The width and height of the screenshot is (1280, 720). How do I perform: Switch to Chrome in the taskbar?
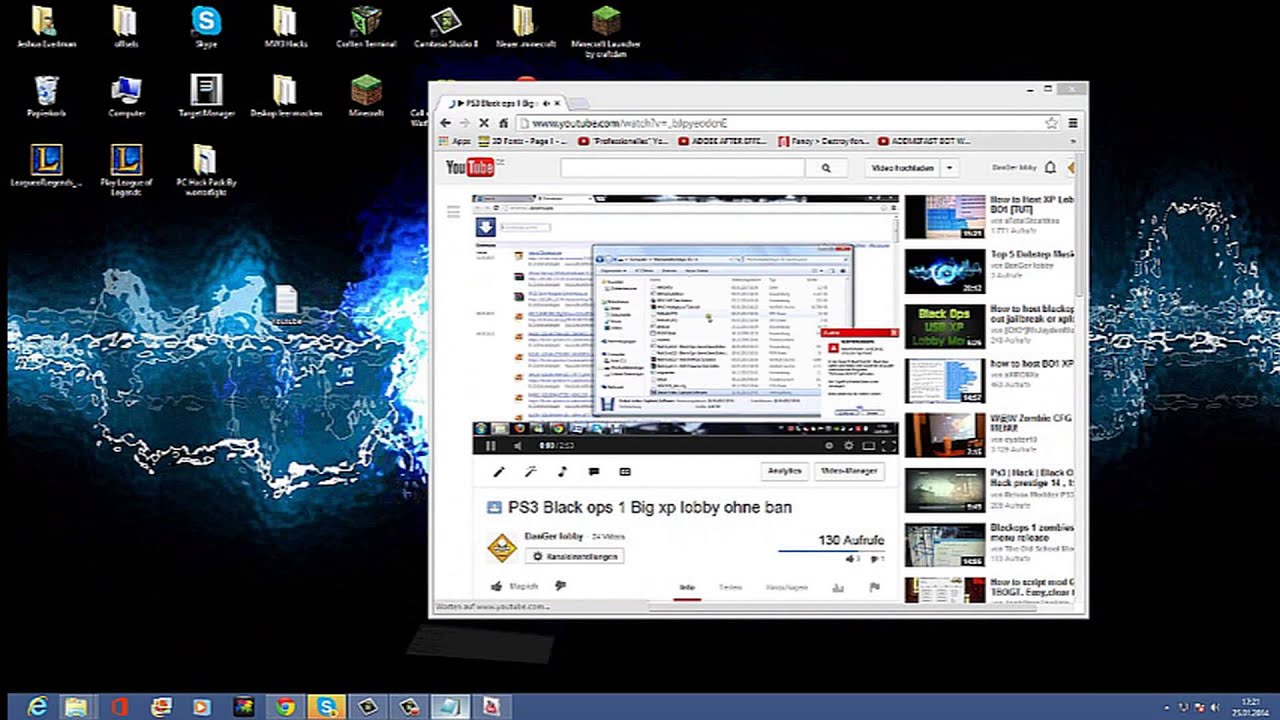tap(285, 707)
